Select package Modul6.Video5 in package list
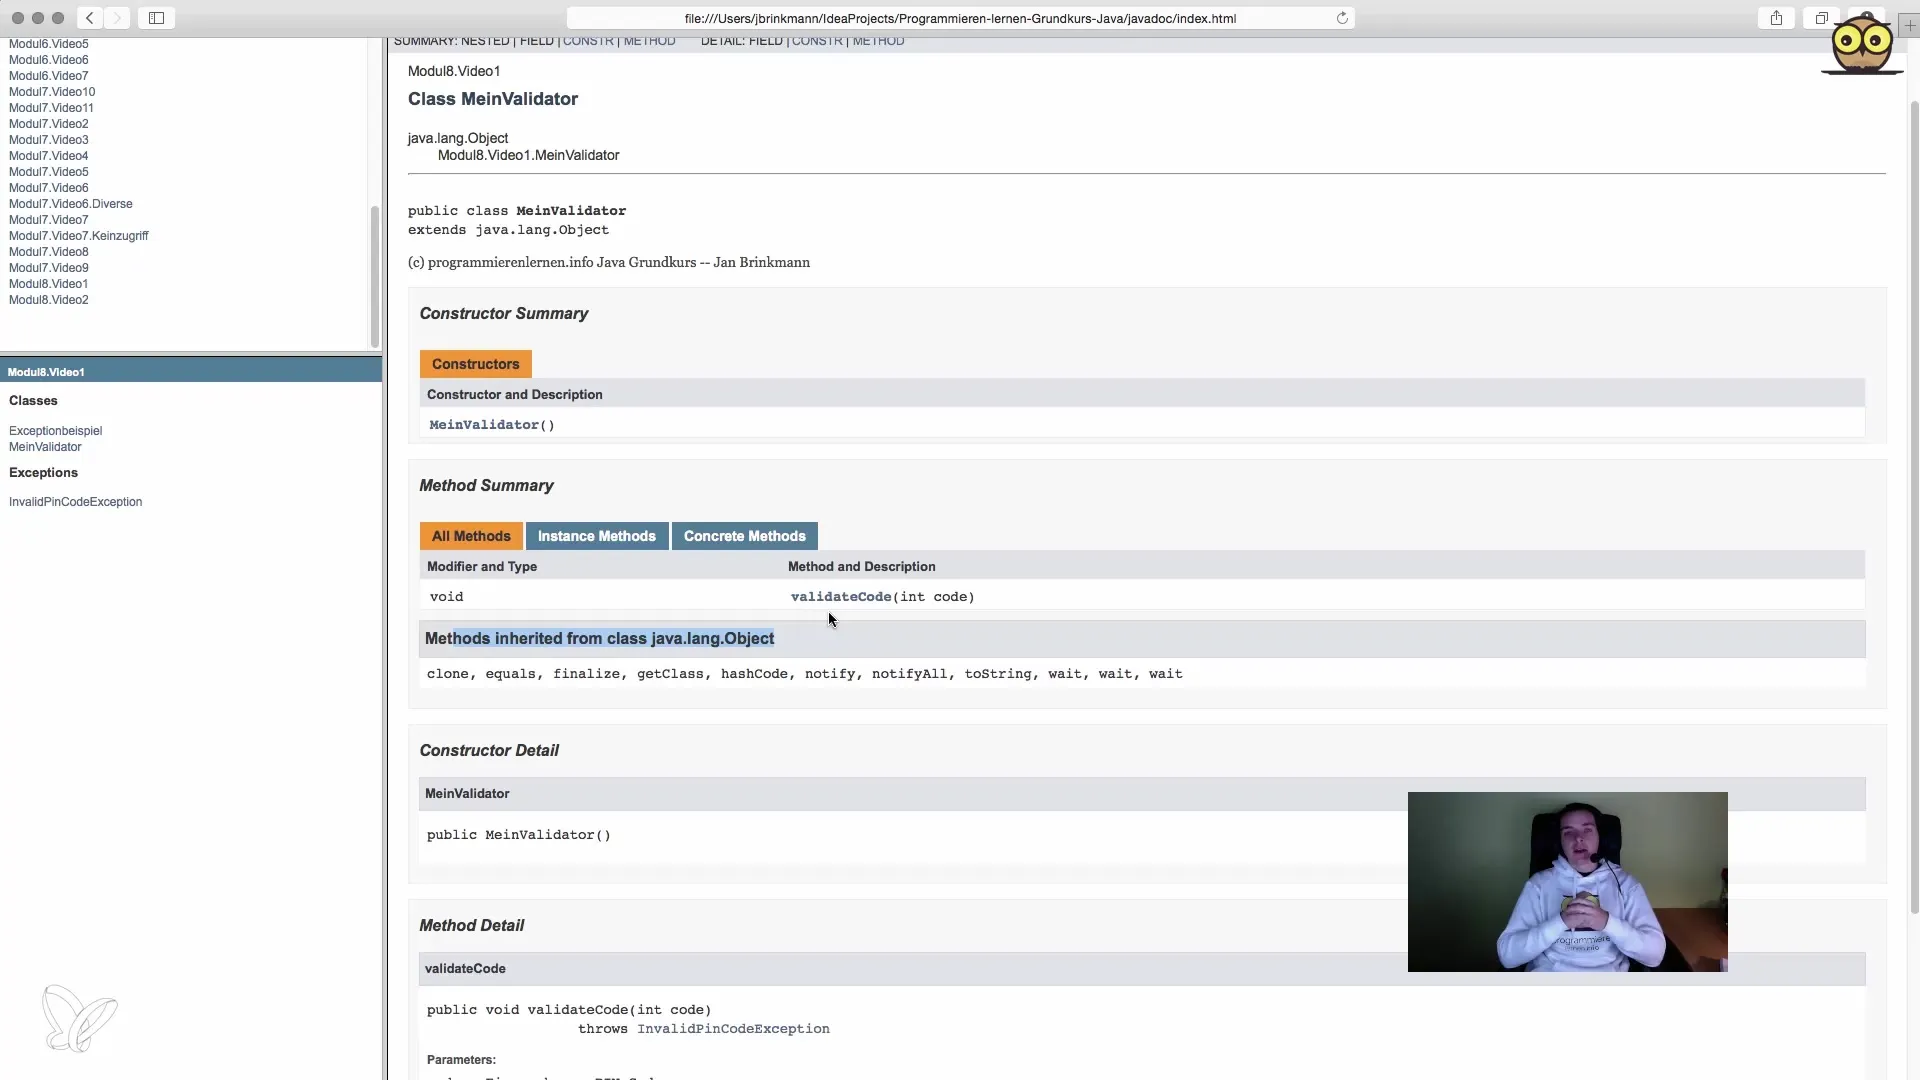This screenshot has width=1920, height=1080. (x=48, y=44)
